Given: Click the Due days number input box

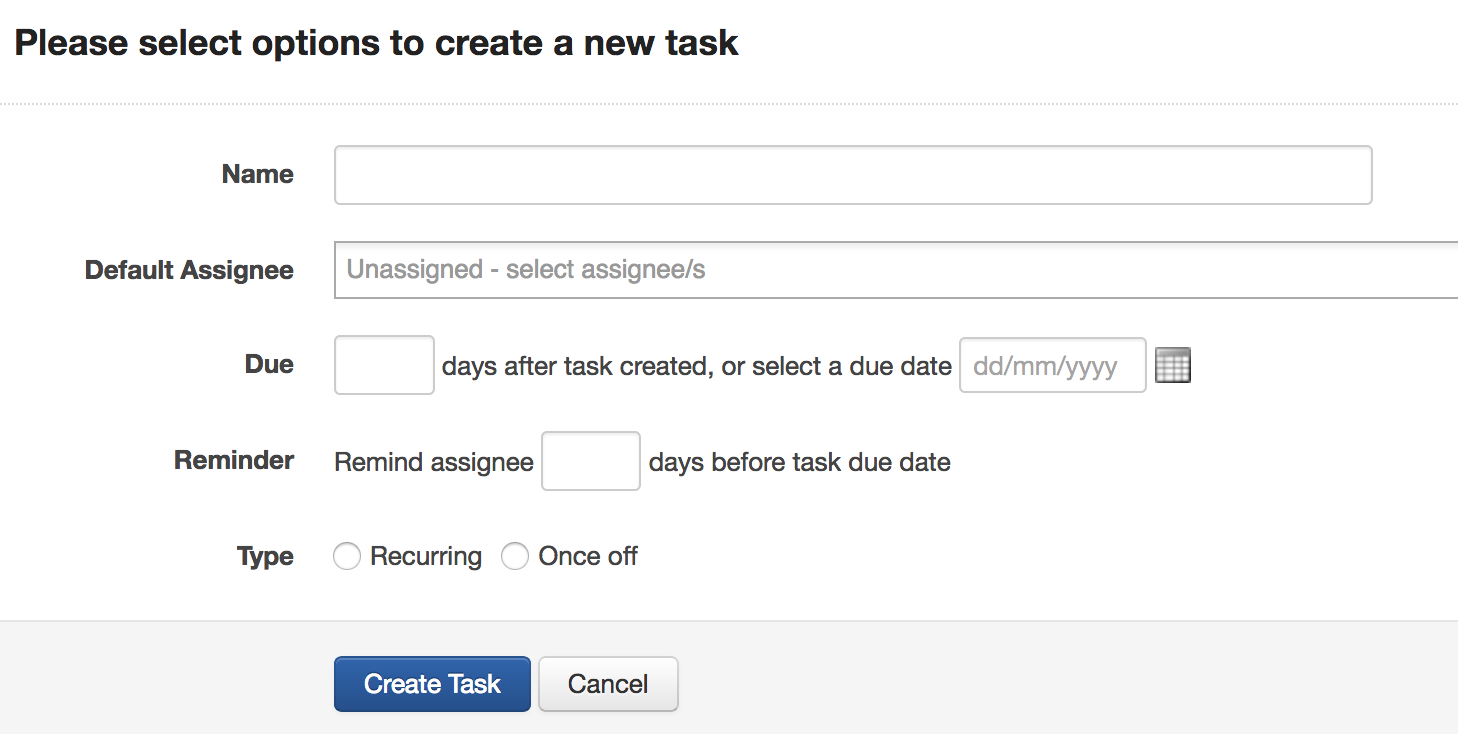Looking at the screenshot, I should point(384,365).
